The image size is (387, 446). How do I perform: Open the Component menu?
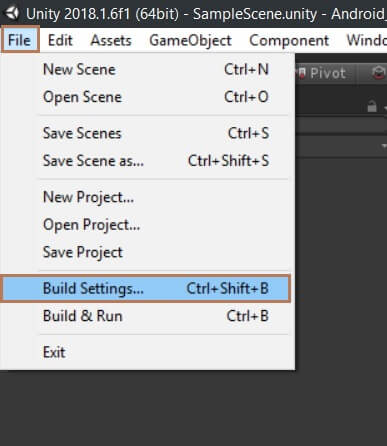289,40
